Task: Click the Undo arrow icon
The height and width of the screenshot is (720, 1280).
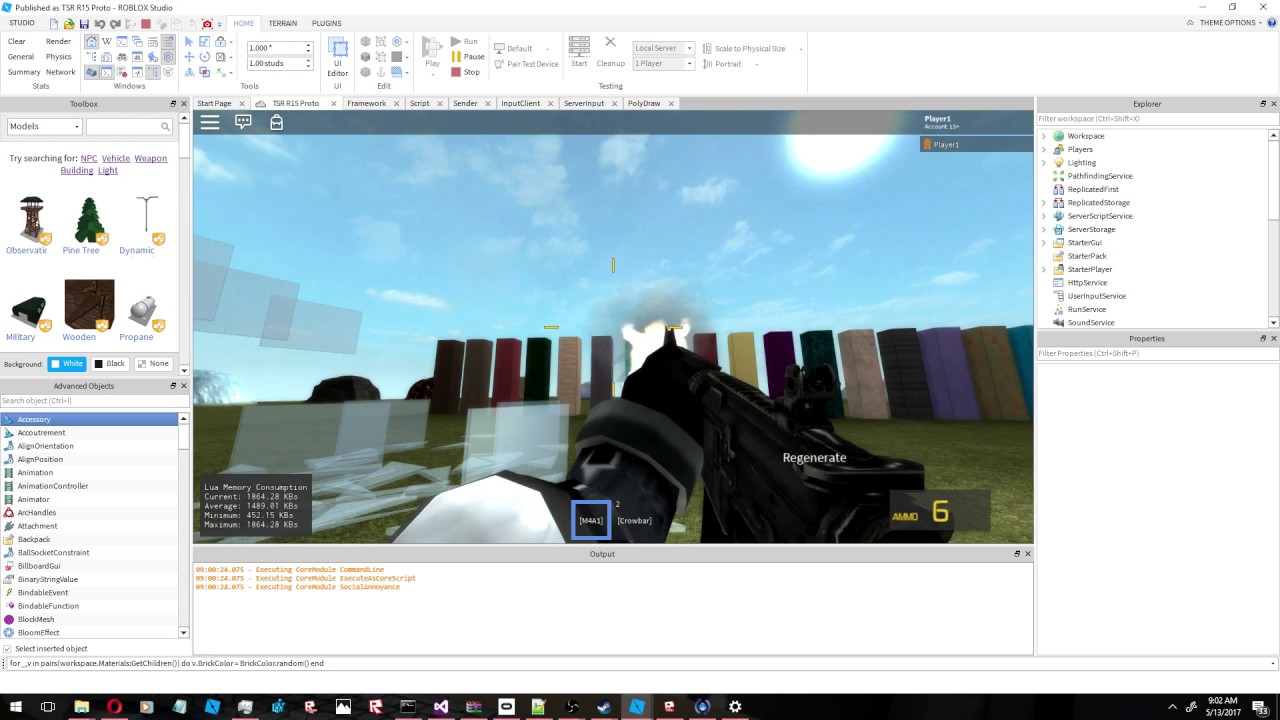Action: tap(100, 24)
